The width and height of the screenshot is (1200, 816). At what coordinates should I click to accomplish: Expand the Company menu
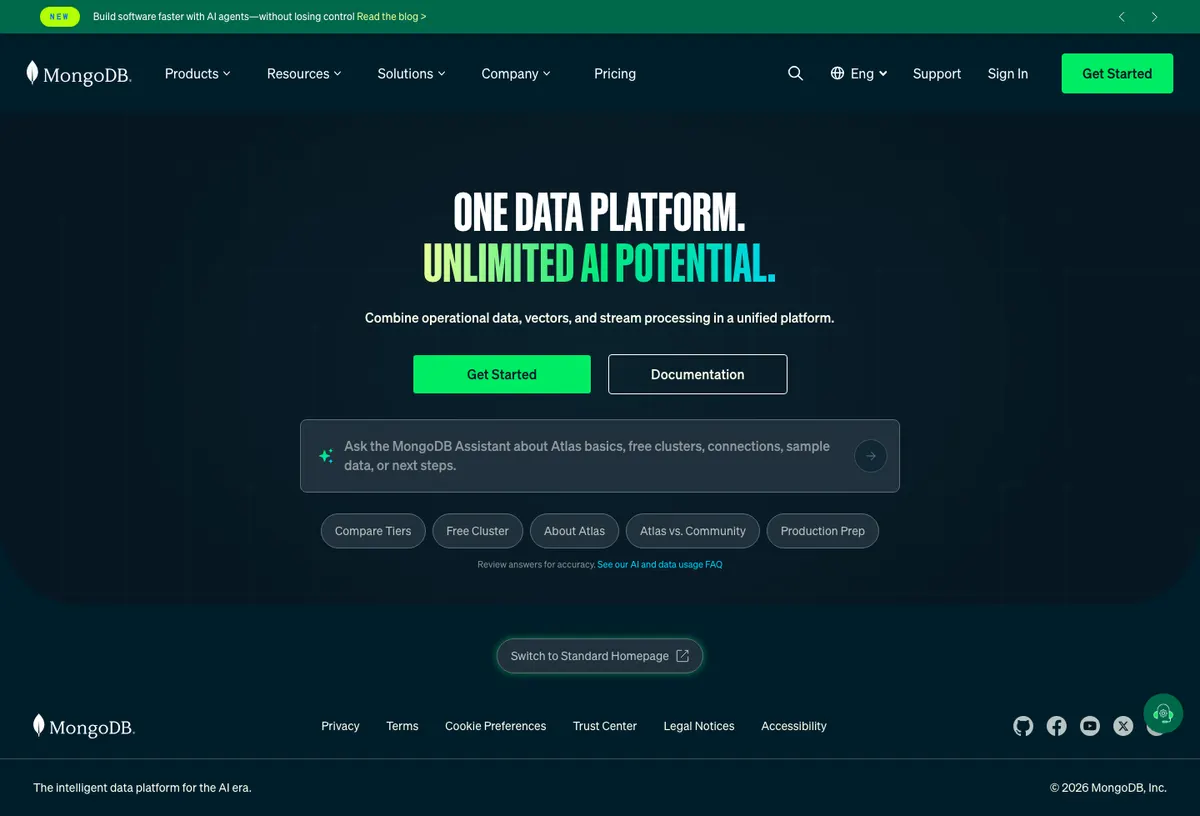(x=516, y=73)
